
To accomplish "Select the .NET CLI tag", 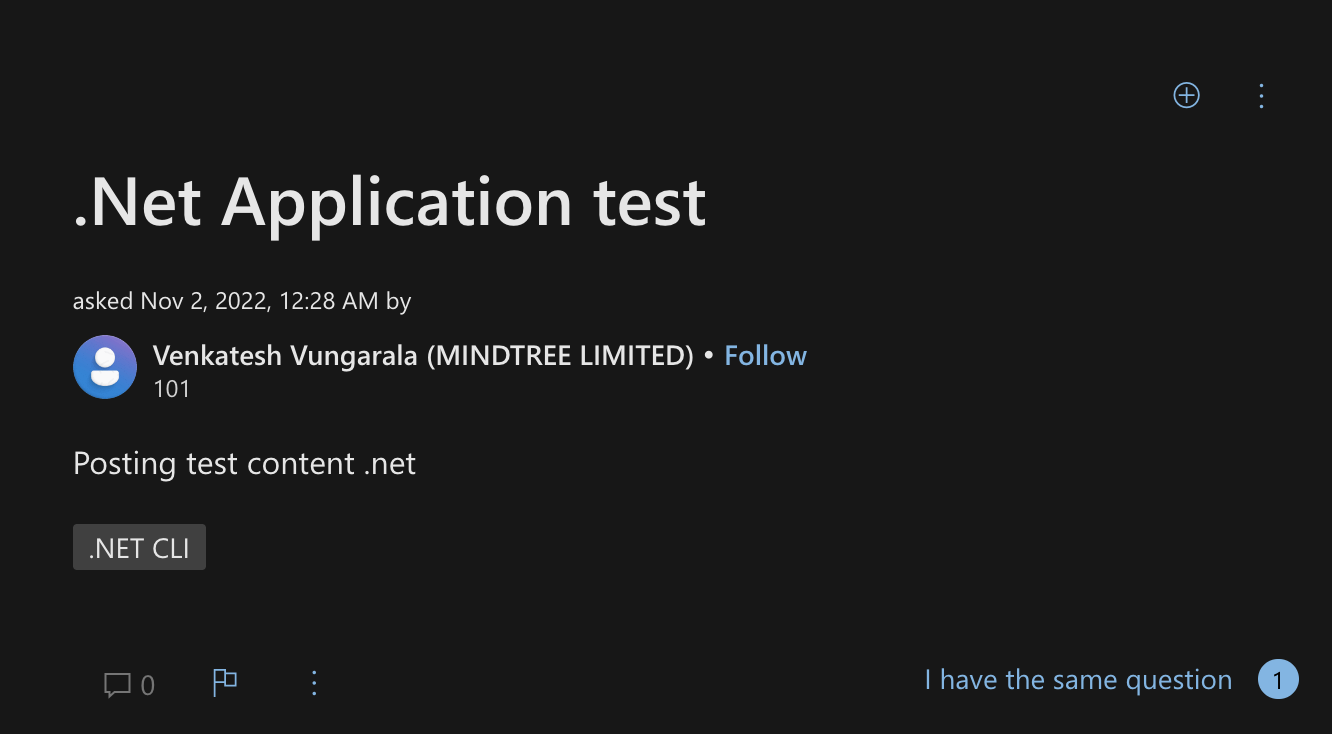I will coord(139,547).
